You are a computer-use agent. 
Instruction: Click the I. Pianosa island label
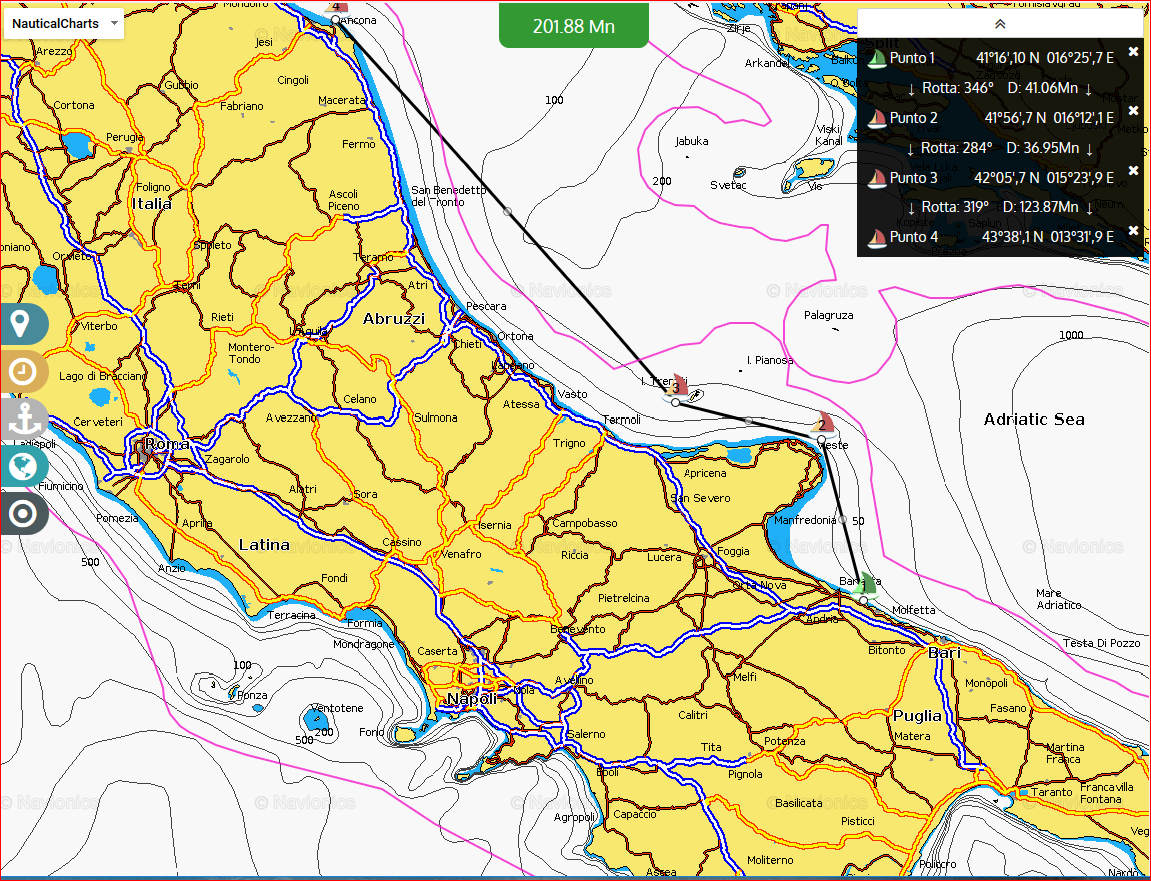point(770,360)
